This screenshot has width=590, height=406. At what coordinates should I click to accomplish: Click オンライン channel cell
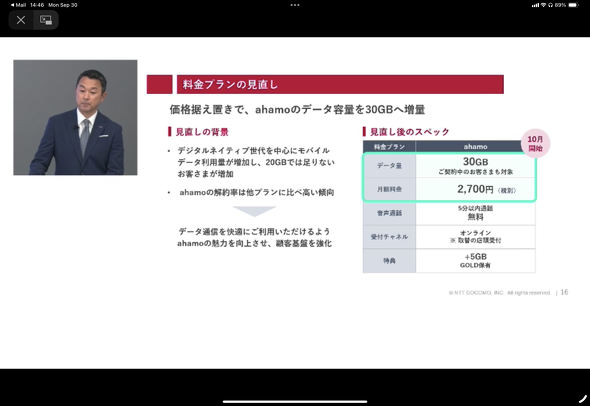476,237
